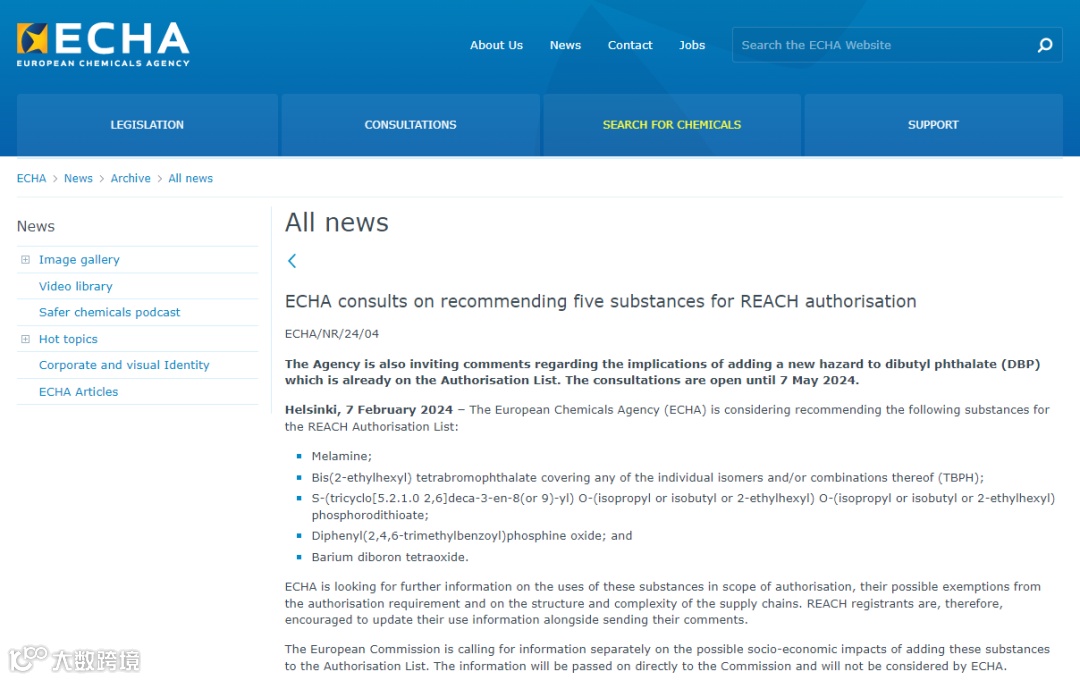Open the Contact link

(630, 45)
